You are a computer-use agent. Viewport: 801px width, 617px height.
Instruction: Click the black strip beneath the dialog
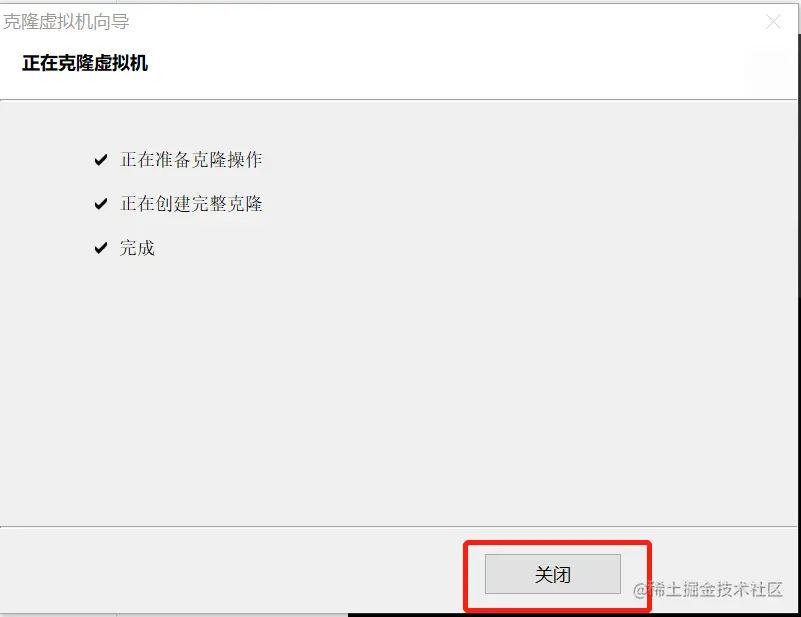coord(572,615)
